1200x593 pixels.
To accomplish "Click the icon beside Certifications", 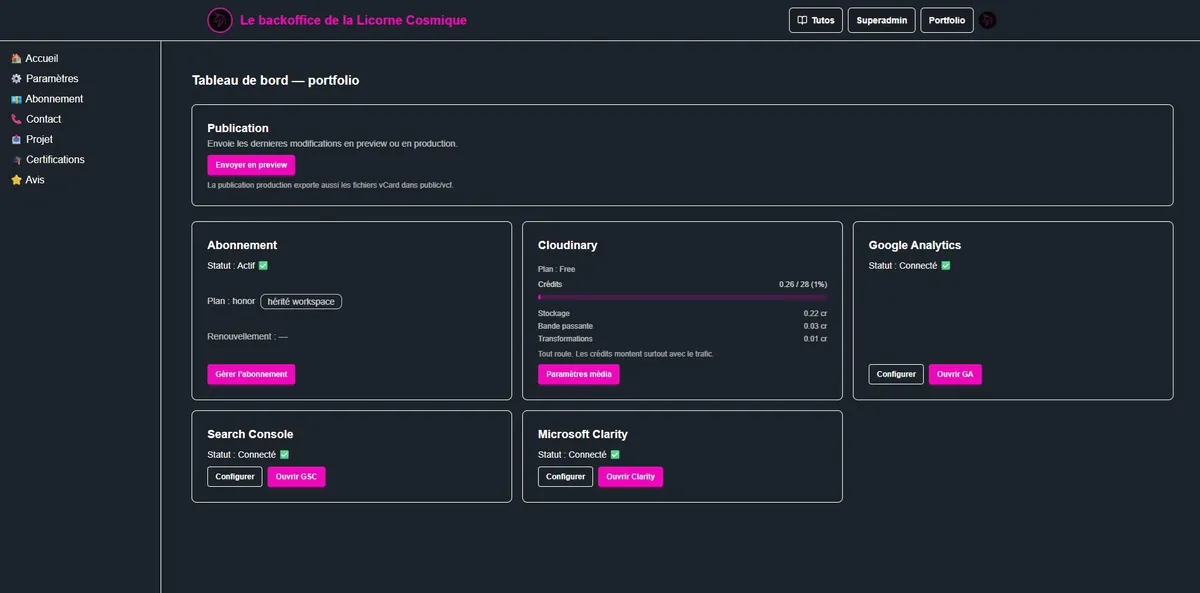I will click(x=16, y=160).
